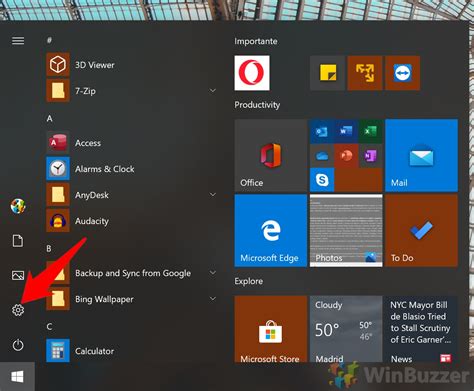Viewport: 474px width, 391px height.
Task: Open the Opera browser tile
Action: [252, 73]
